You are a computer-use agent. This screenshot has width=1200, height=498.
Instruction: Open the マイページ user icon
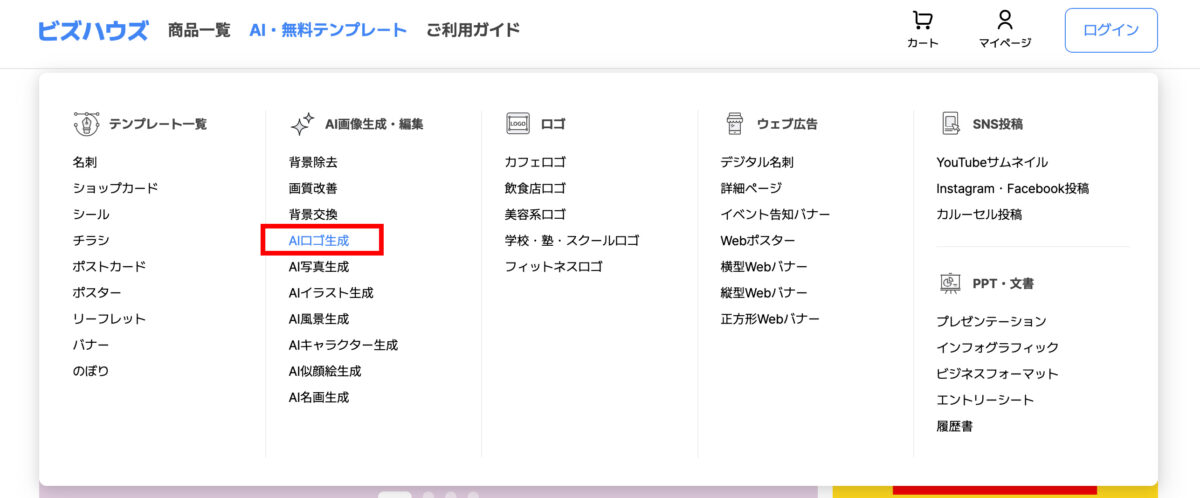click(x=1005, y=20)
